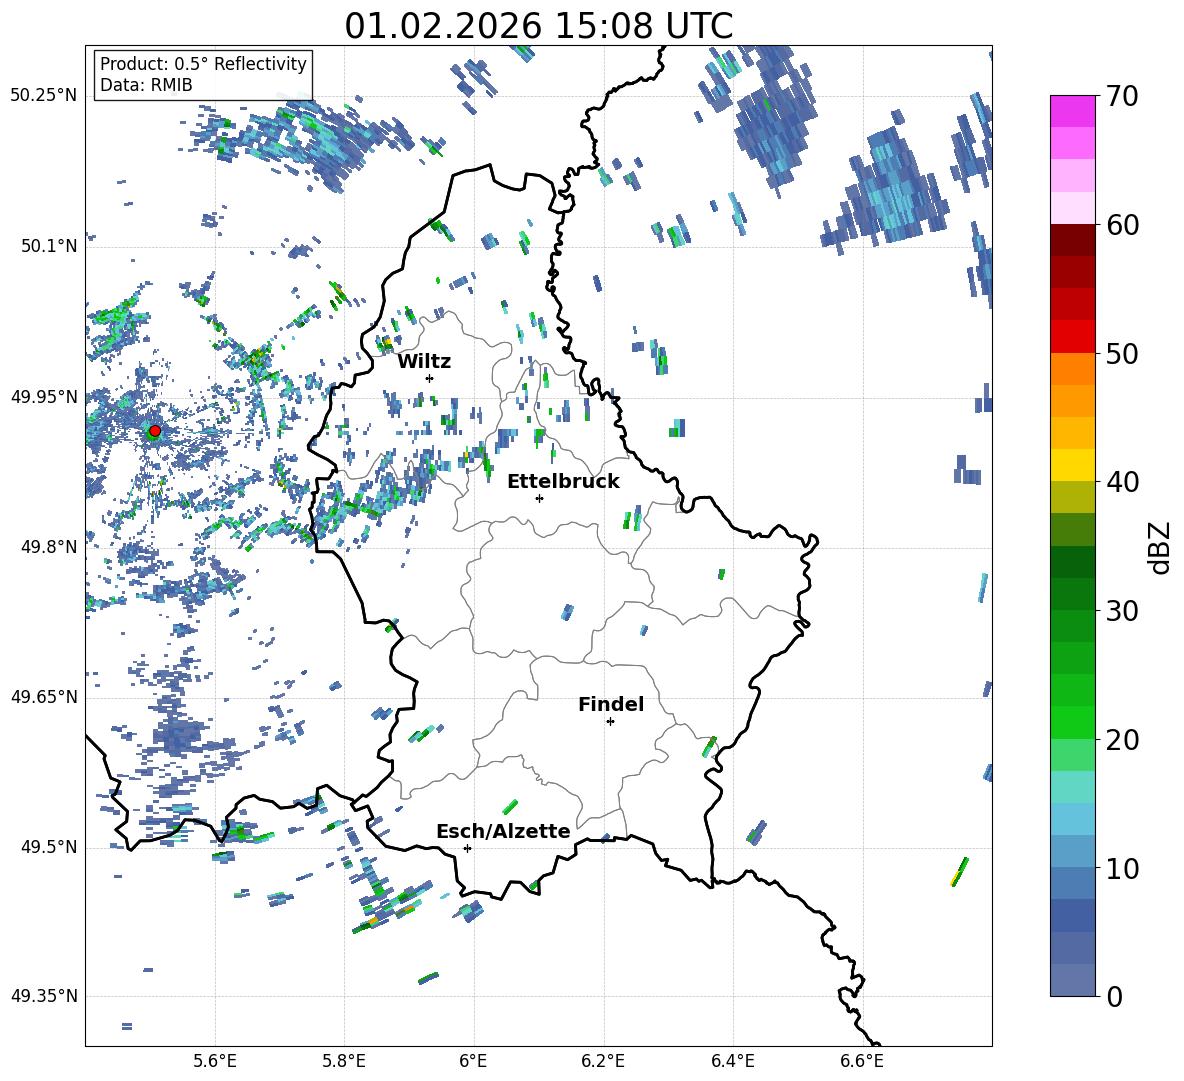
Task: Click the 5.8°E longitude label
Action: coord(344,1061)
